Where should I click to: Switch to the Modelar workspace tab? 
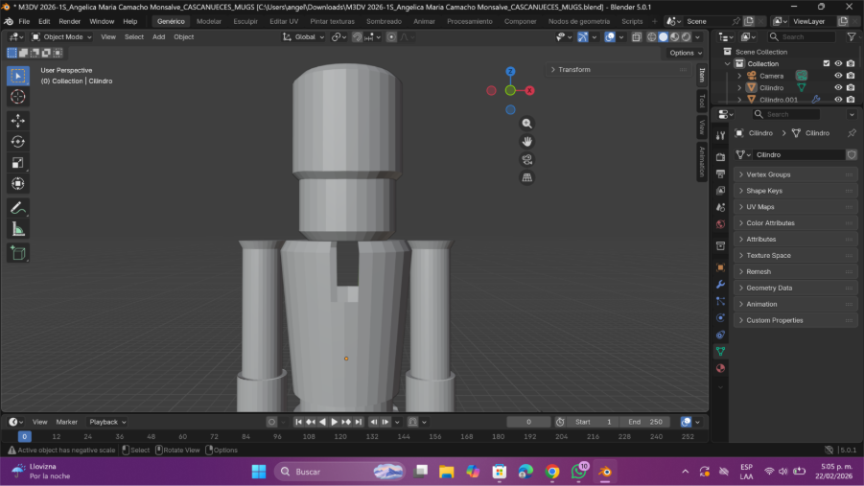(209, 21)
